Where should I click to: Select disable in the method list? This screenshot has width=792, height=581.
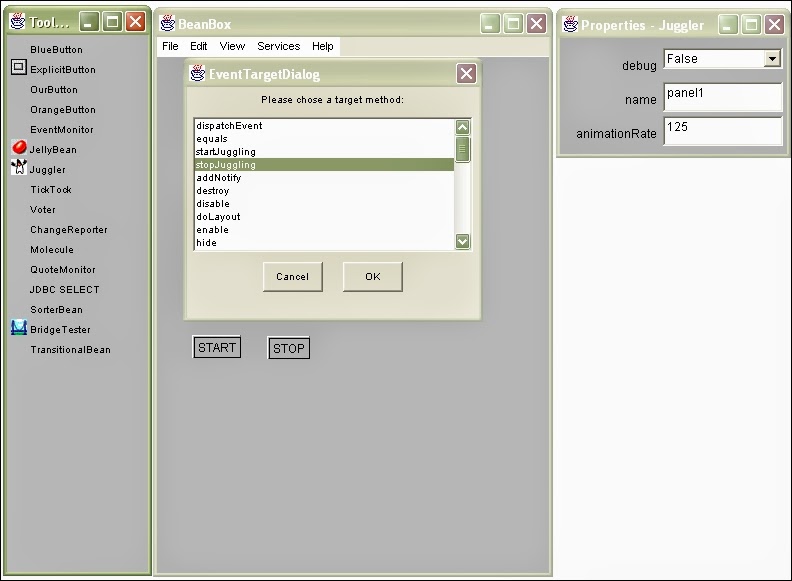(324, 204)
